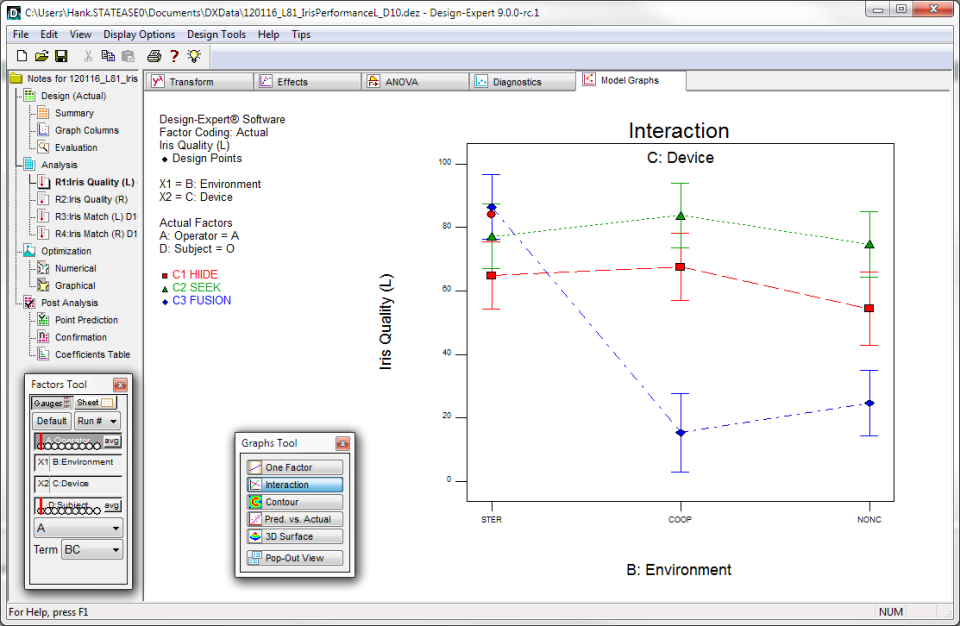960x626 pixels.
Task: Open the Contour graph
Action: (294, 502)
